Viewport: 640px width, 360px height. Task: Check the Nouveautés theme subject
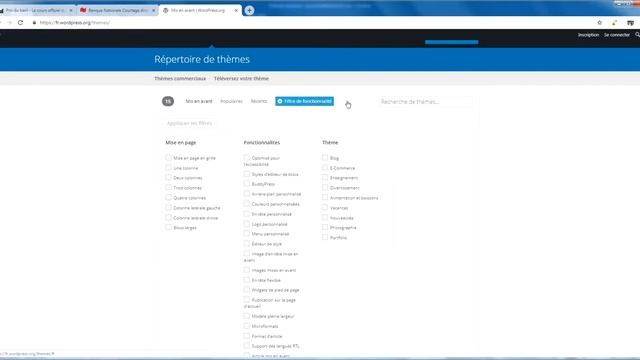coord(325,218)
